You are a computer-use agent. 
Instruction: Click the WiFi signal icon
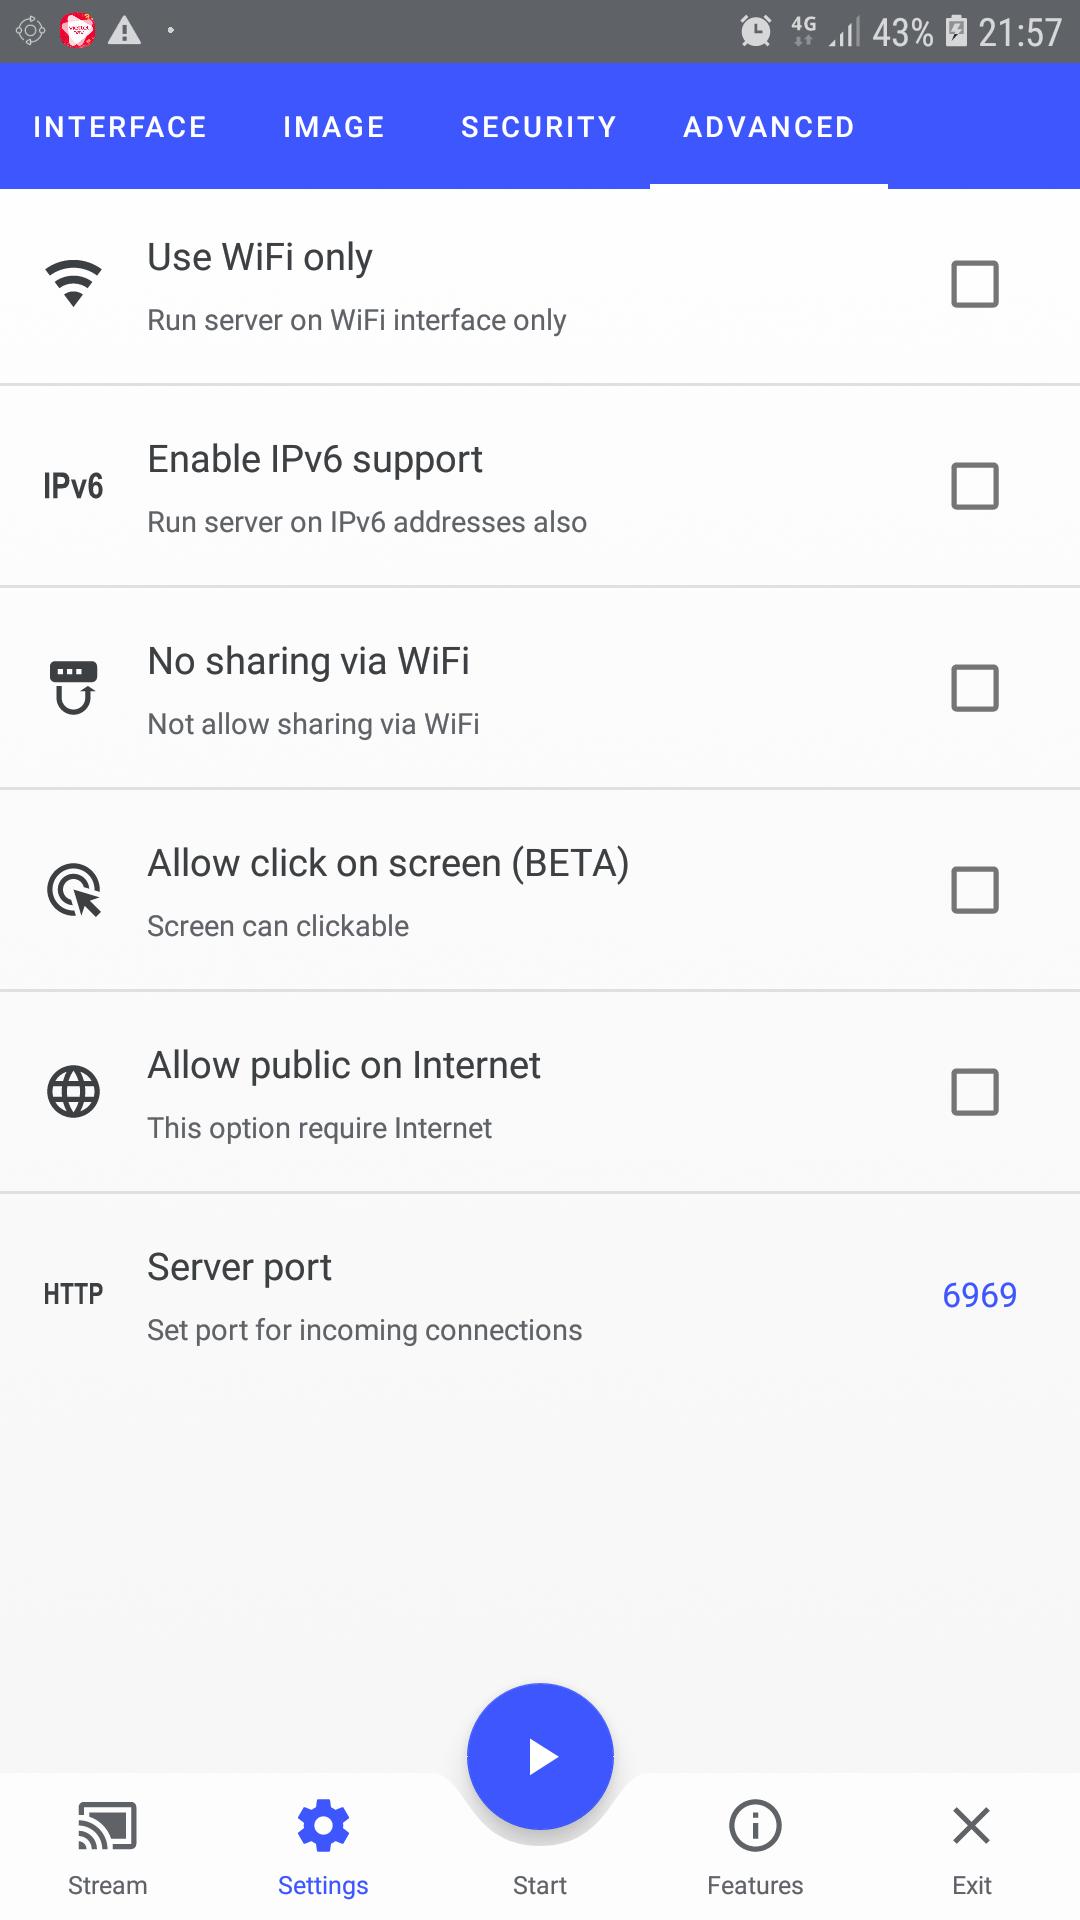pos(73,284)
